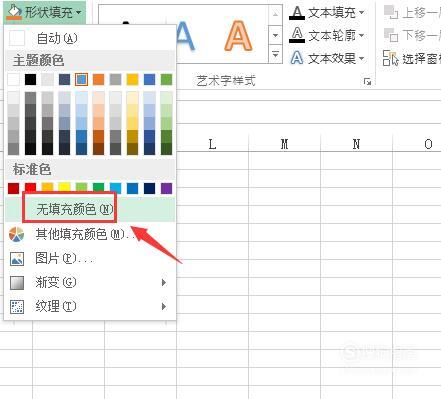Pick light gray theme color swatch
The image size is (441, 399).
[x=47, y=80]
